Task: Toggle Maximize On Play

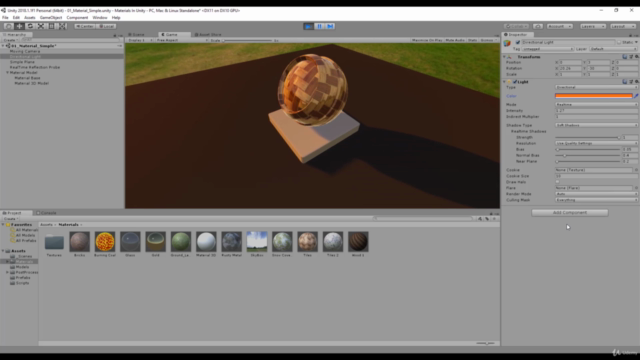Action: pyautogui.click(x=427, y=40)
